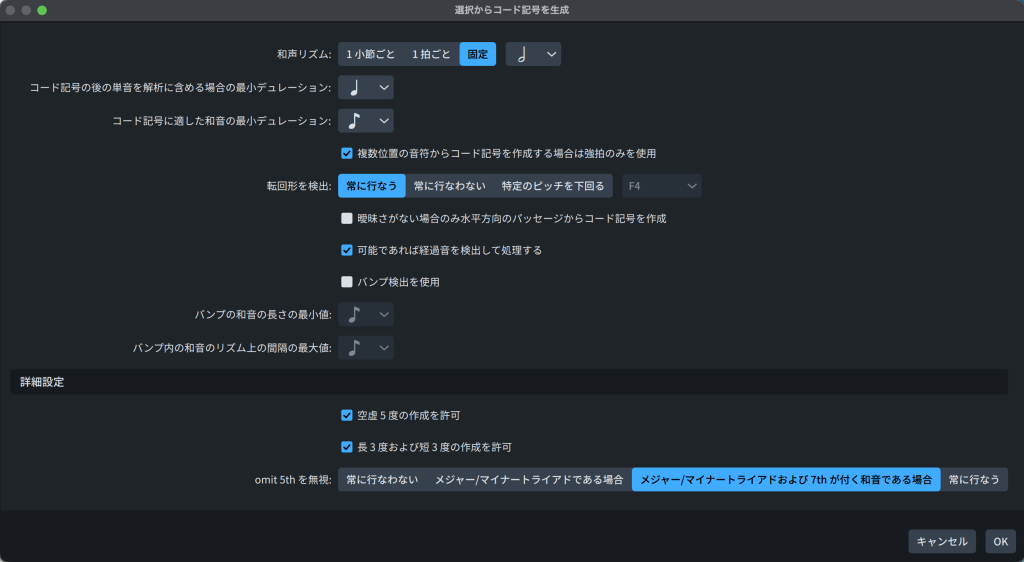The image size is (1024, 562).
Task: Select 特定のピッチを下回る inversion option
Action: click(x=553, y=186)
